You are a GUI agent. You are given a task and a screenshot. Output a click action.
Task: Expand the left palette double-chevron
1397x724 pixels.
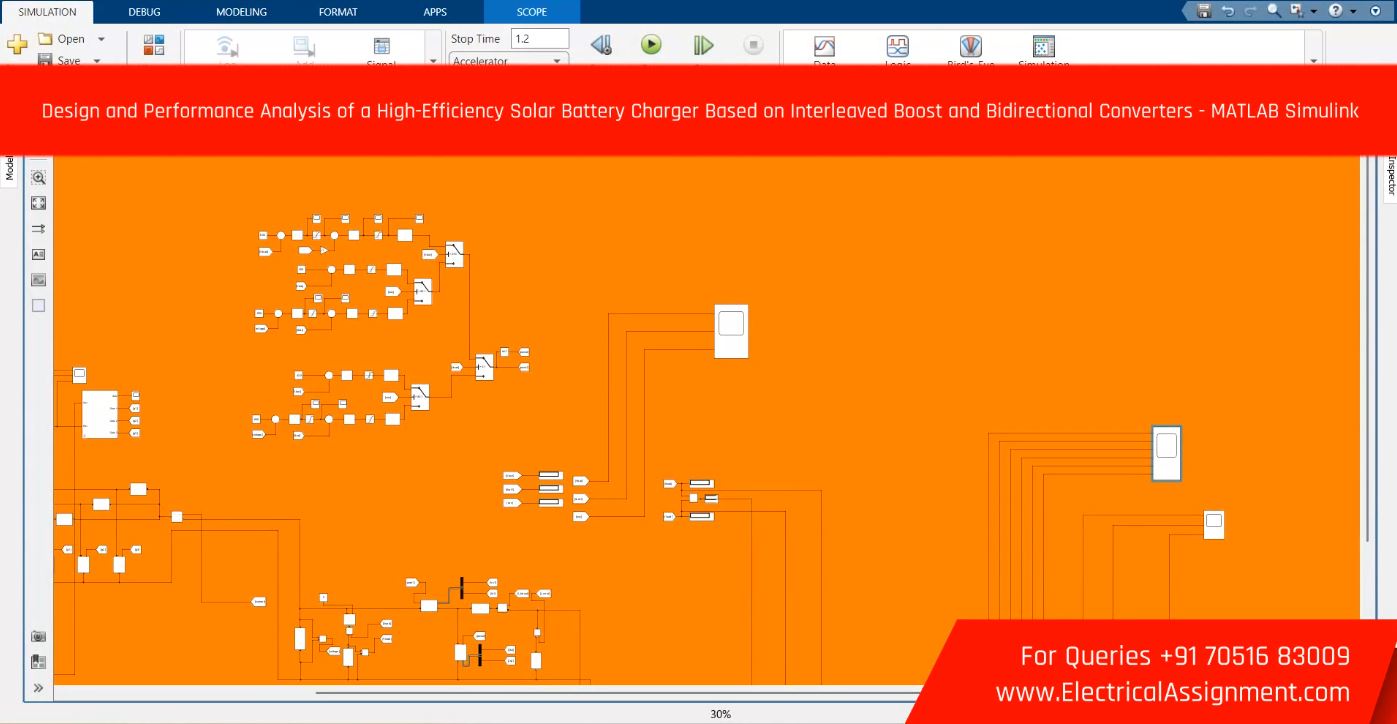tap(39, 688)
